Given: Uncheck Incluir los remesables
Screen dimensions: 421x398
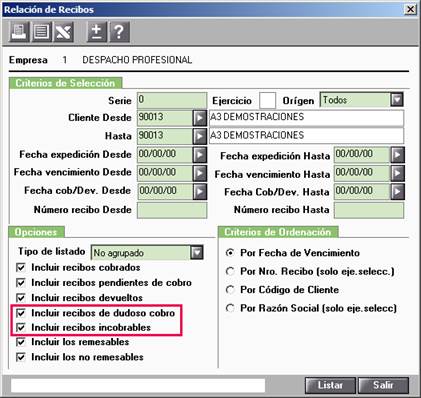Looking at the screenshot, I should point(21,342).
